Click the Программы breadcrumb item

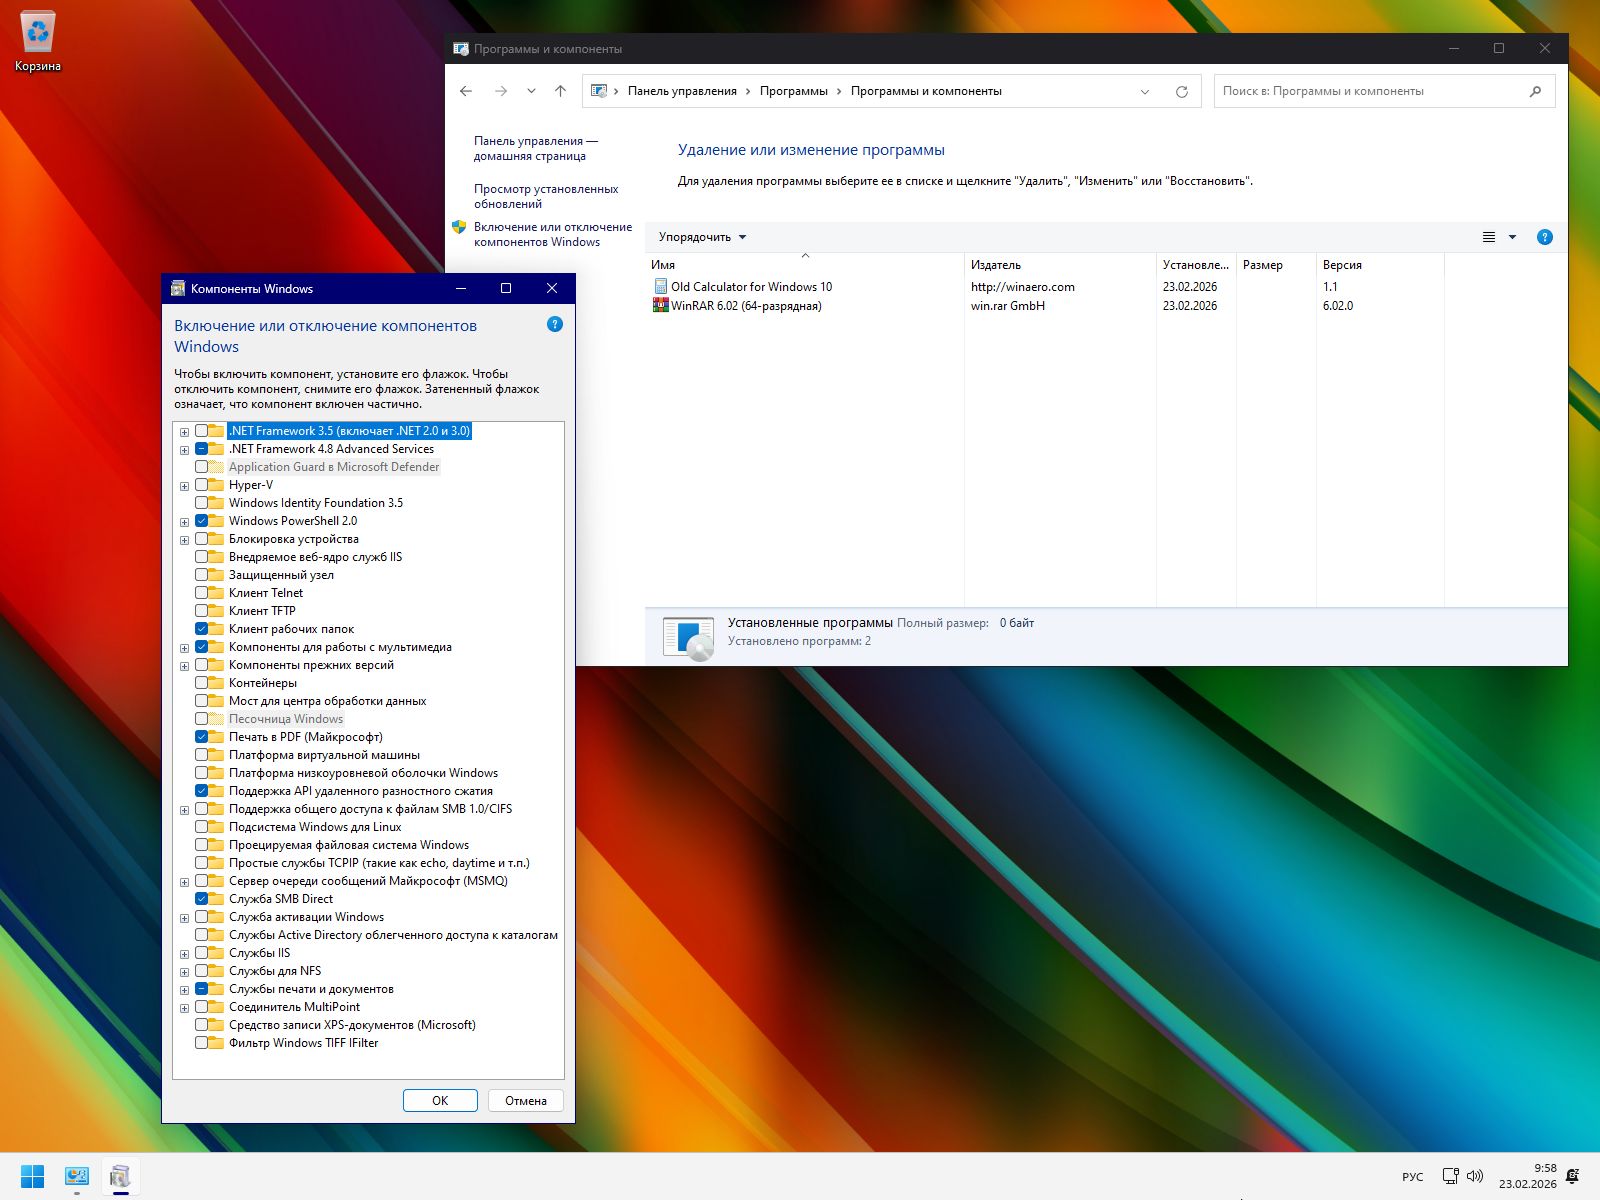(x=793, y=91)
